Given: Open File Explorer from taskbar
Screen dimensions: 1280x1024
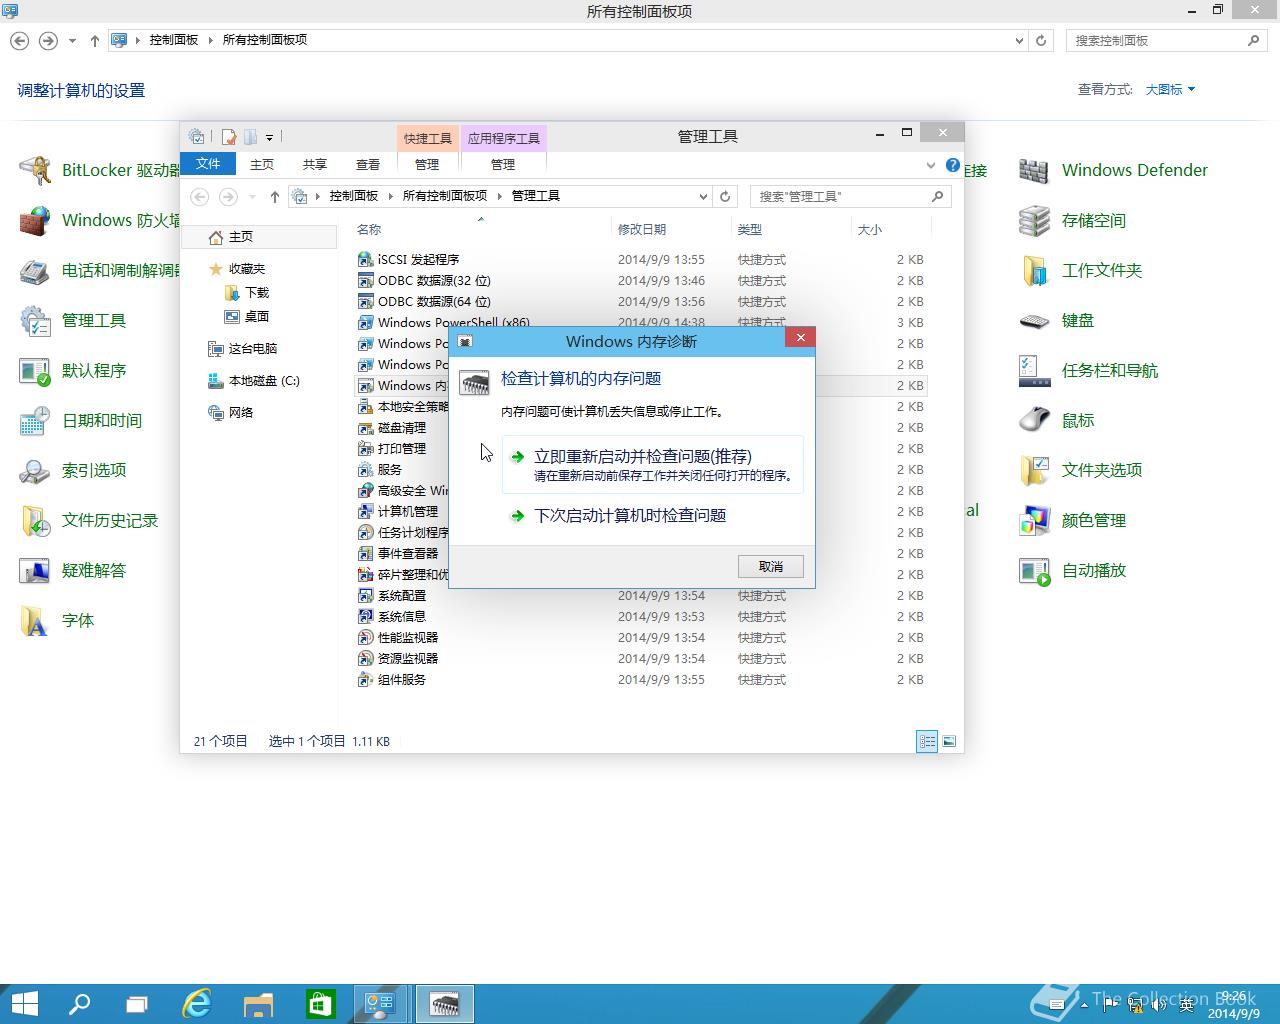Looking at the screenshot, I should point(258,1004).
